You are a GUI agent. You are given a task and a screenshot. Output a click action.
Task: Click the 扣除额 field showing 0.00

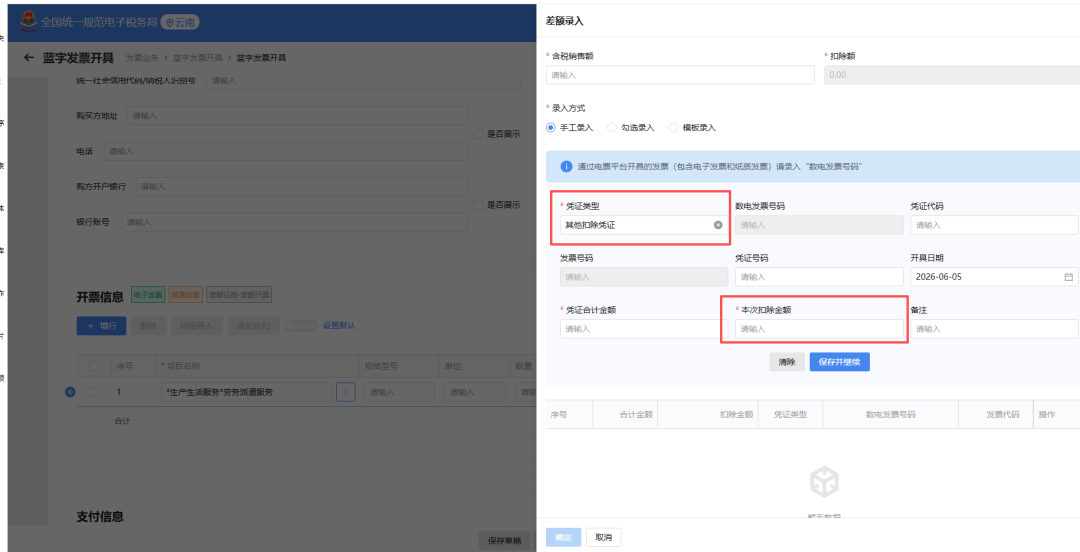tap(952, 75)
